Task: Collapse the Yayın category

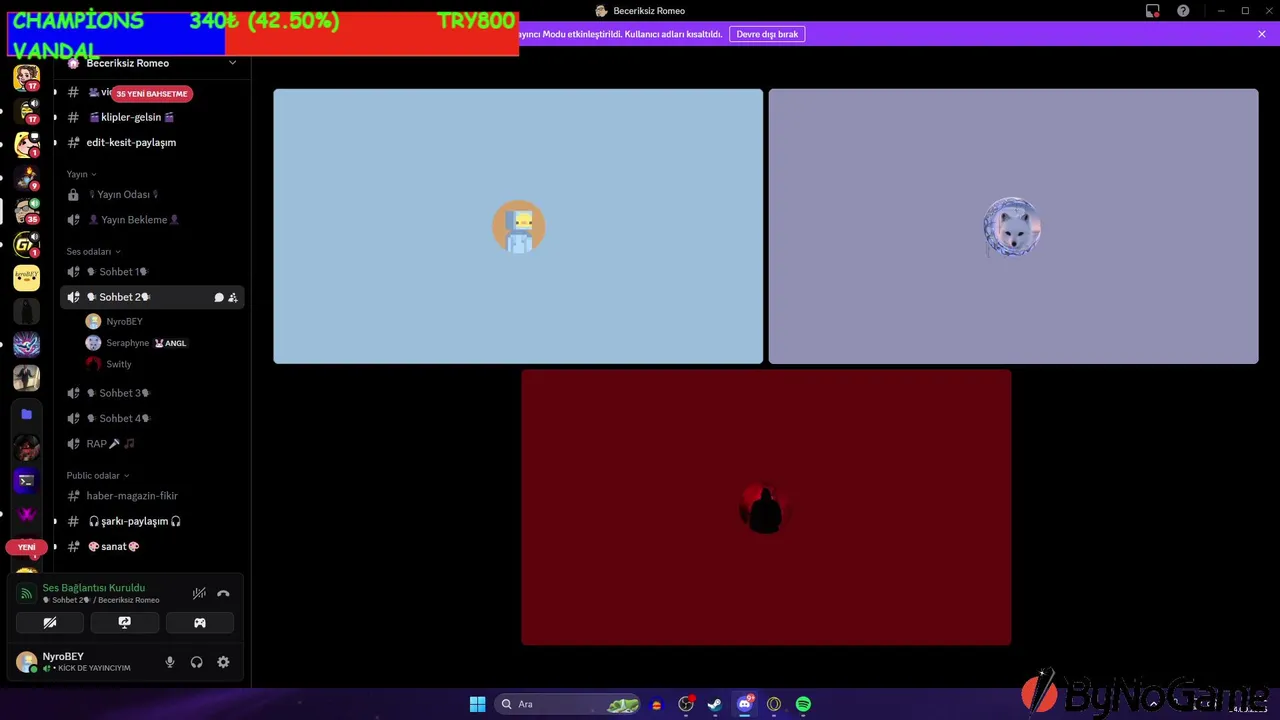Action: click(82, 174)
